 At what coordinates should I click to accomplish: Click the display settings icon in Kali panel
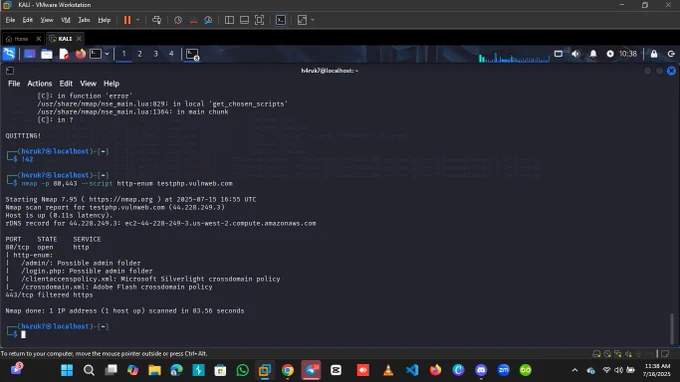pos(558,54)
